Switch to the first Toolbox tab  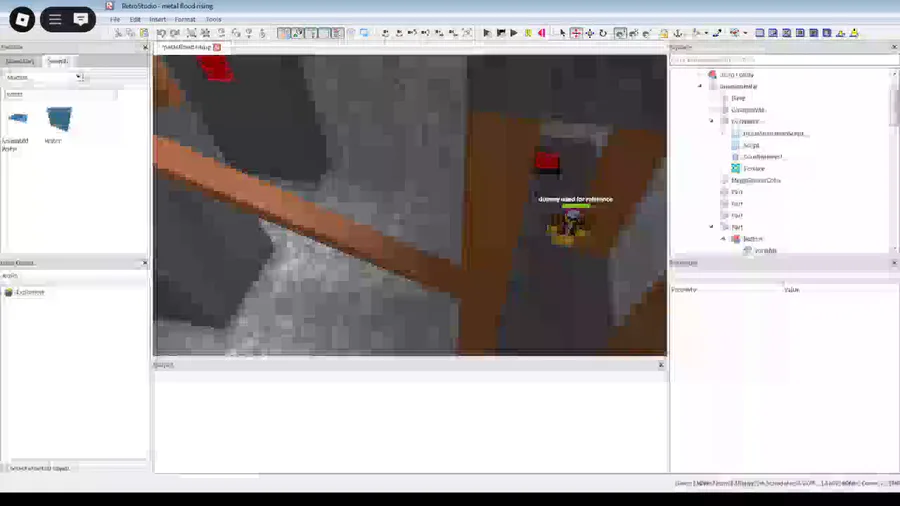click(x=20, y=61)
